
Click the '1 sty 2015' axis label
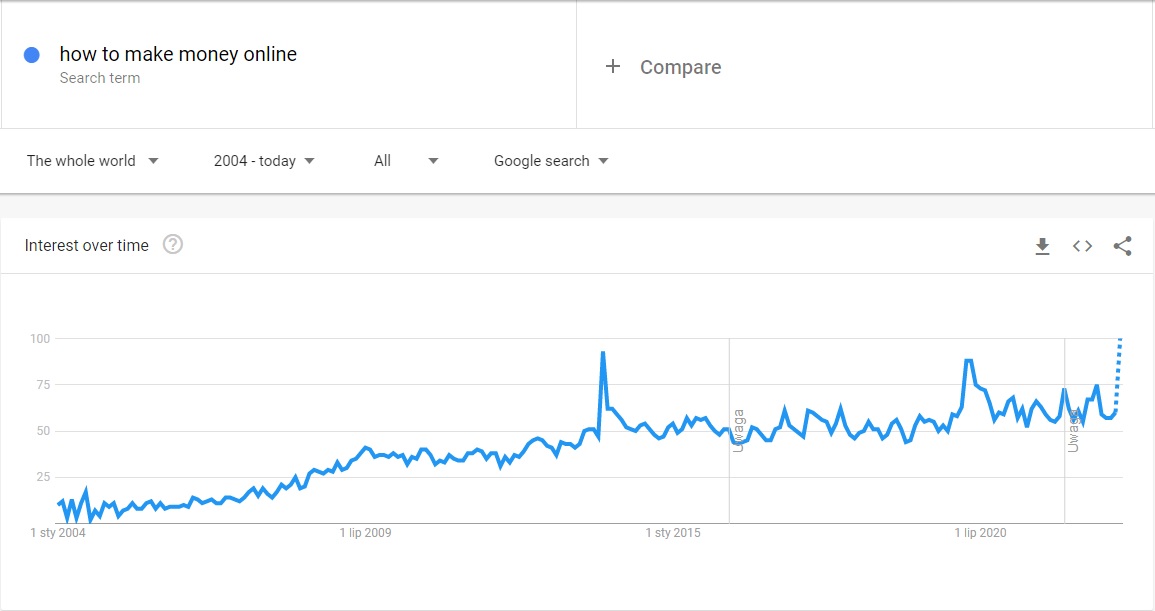pos(673,533)
